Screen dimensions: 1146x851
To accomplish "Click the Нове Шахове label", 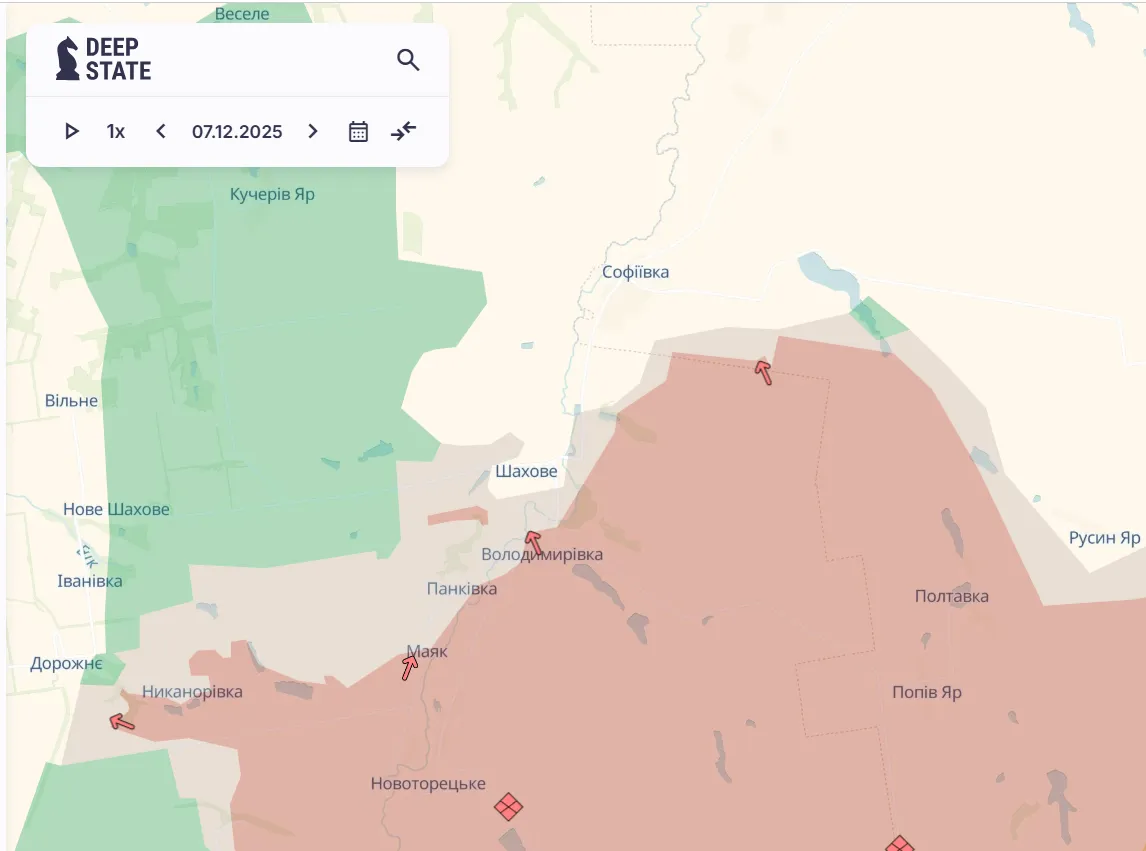I will (116, 509).
